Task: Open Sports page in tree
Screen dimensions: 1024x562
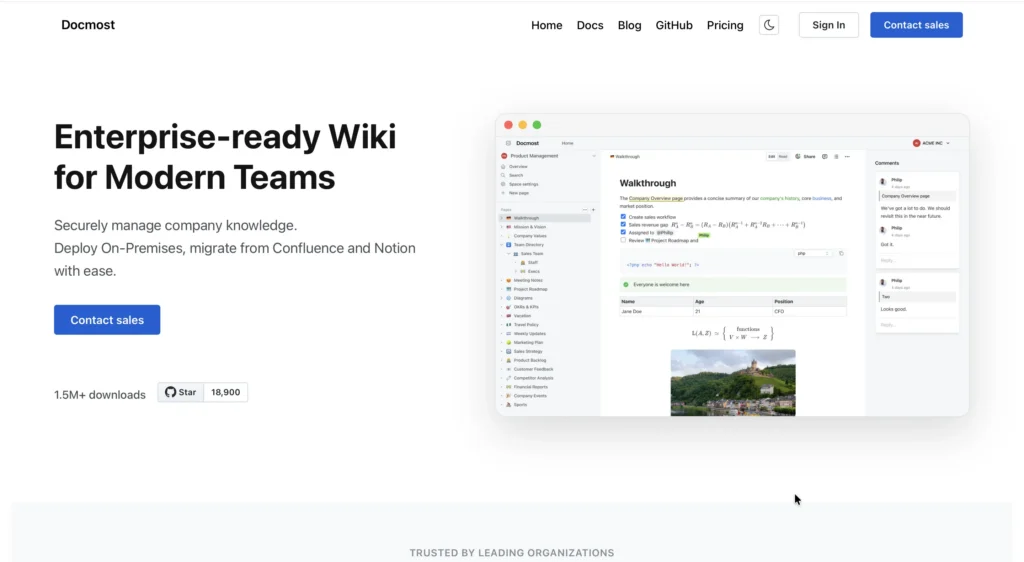Action: click(x=520, y=405)
